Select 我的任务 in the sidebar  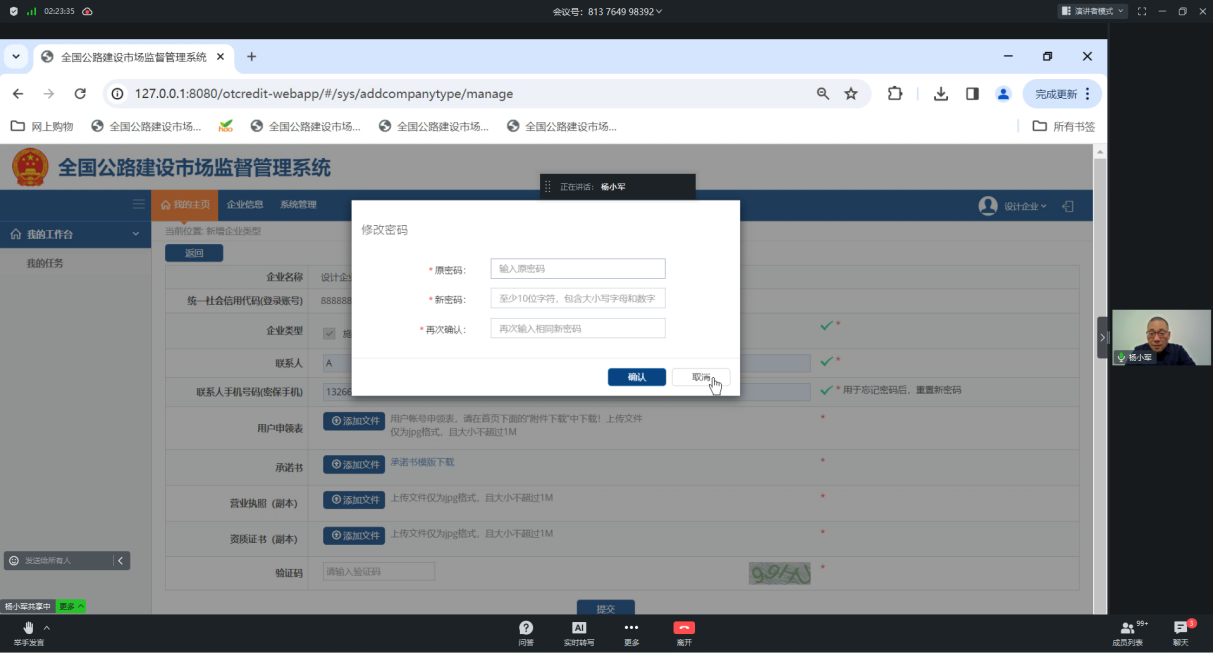click(45, 263)
